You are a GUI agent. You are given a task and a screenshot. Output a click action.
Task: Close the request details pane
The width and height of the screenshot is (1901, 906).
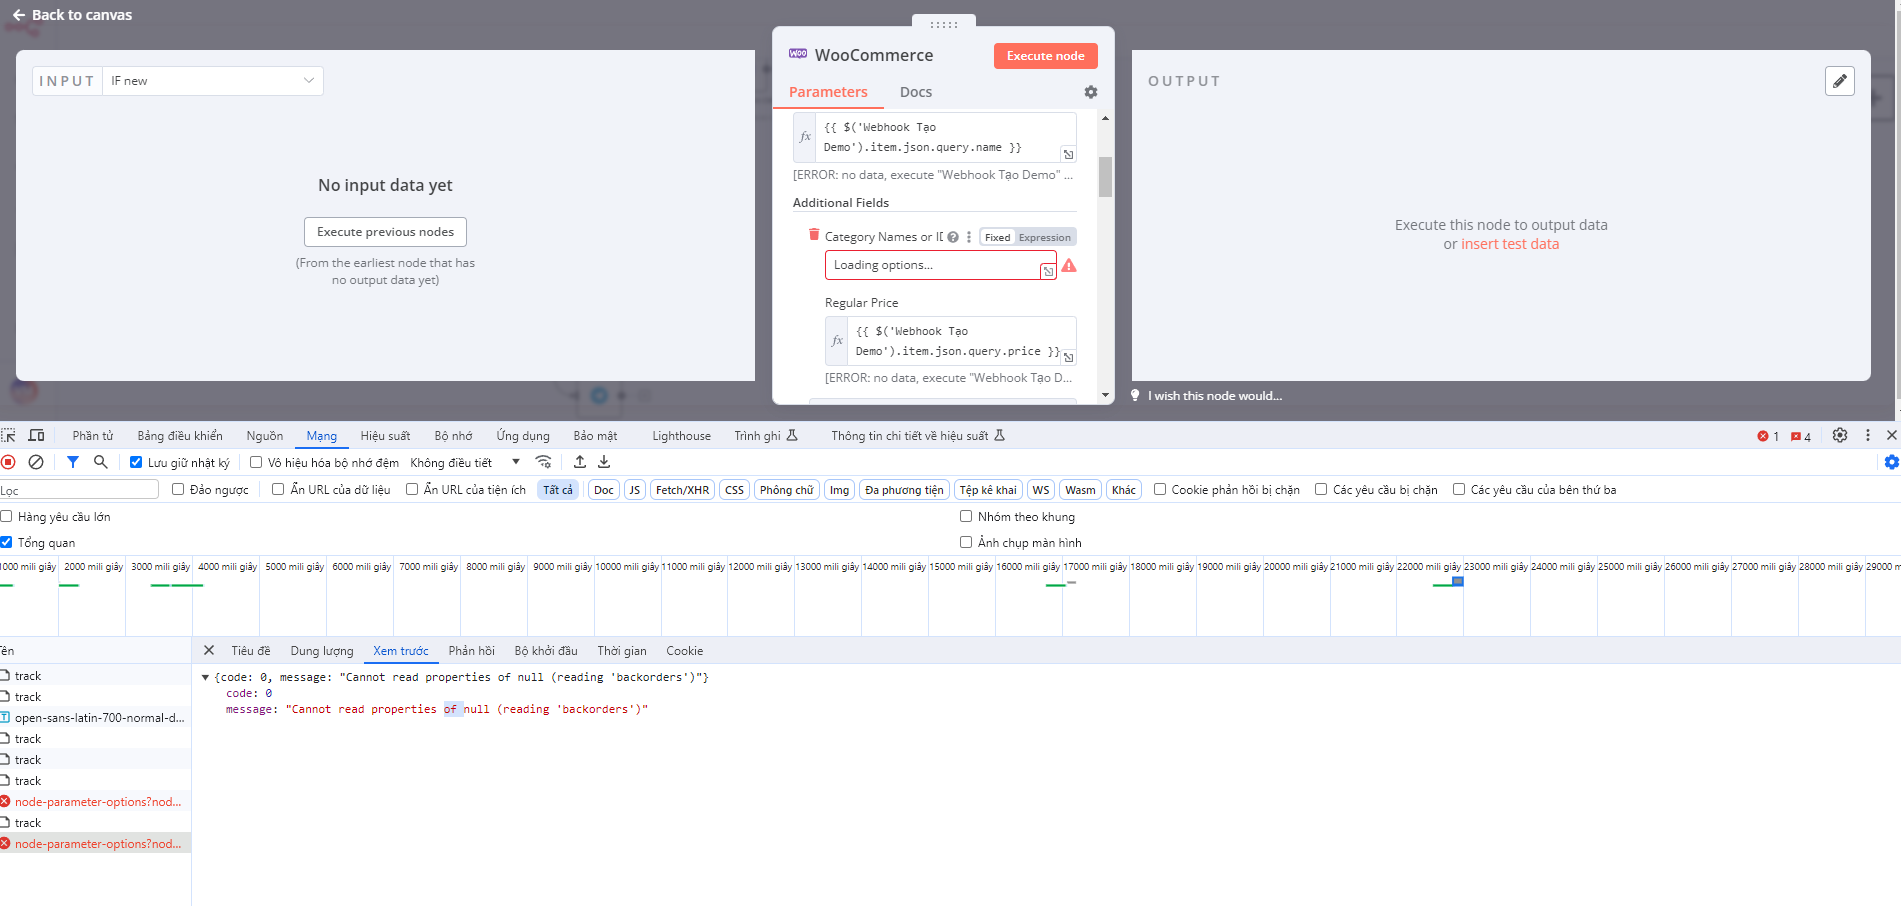tap(209, 650)
